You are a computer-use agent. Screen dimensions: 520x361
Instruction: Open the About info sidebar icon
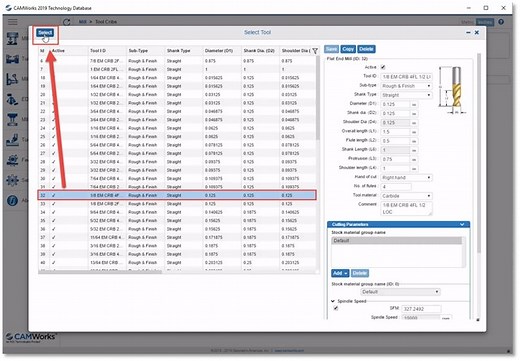(x=13, y=200)
